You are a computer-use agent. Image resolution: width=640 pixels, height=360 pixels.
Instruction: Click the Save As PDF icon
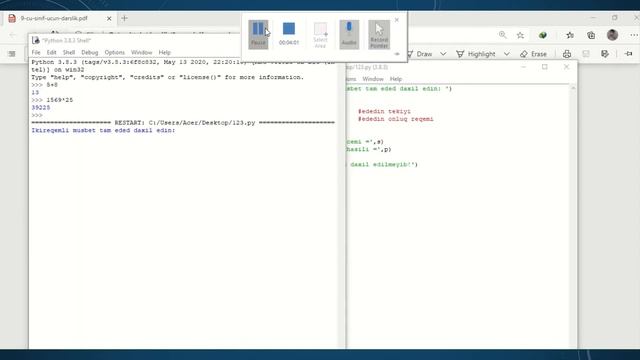[605, 54]
